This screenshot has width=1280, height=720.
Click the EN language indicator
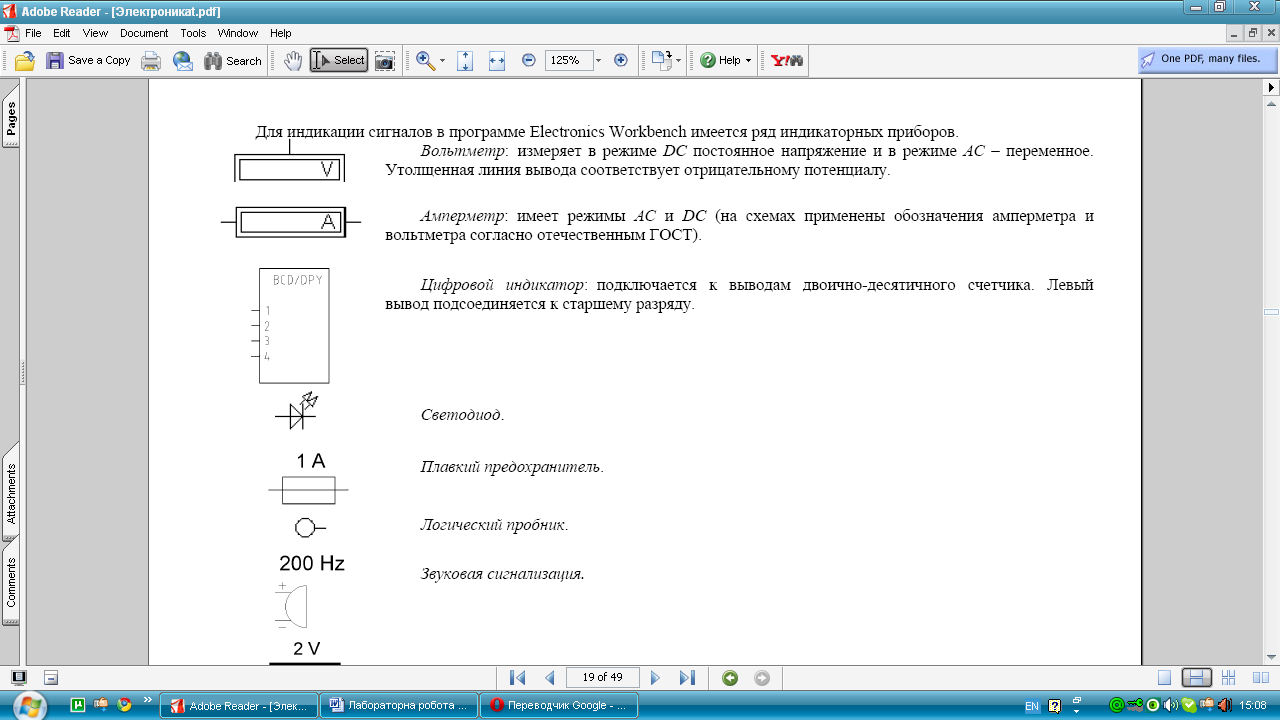coord(1033,705)
